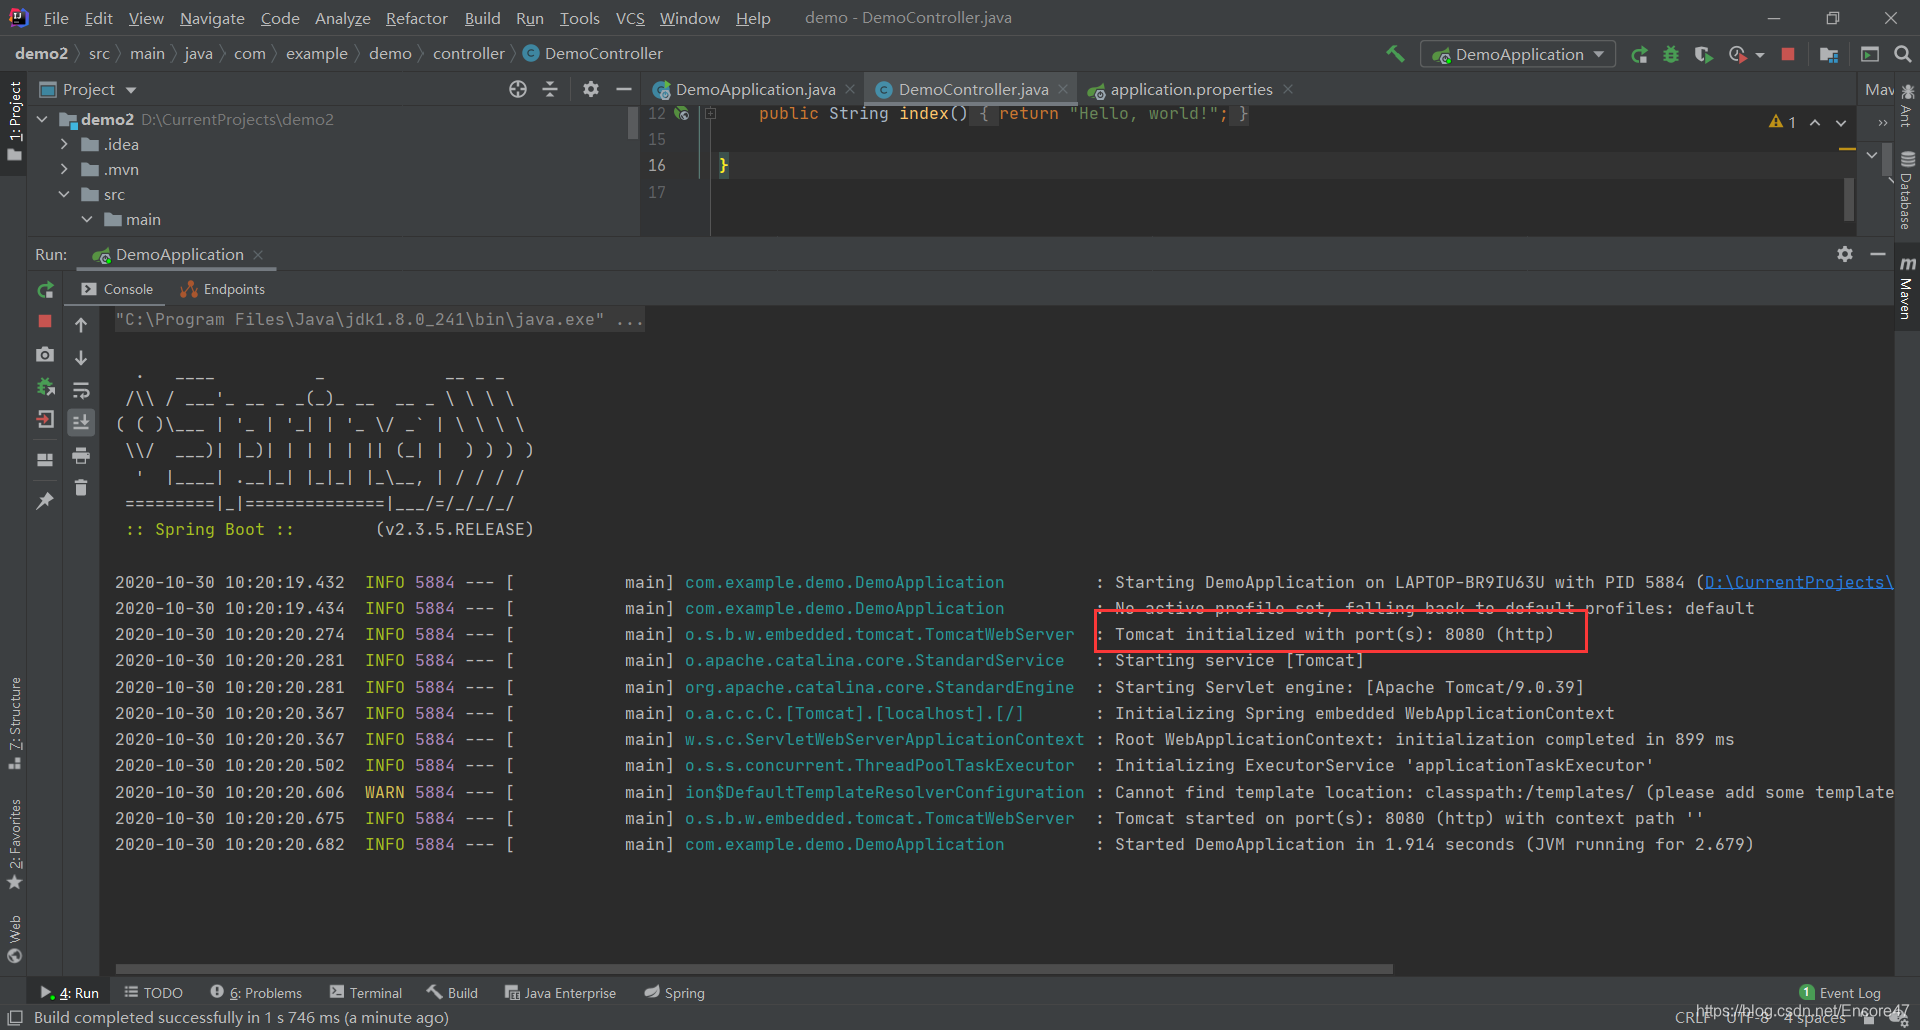The height and width of the screenshot is (1030, 1920).
Task: Open the File menu
Action: 56,18
